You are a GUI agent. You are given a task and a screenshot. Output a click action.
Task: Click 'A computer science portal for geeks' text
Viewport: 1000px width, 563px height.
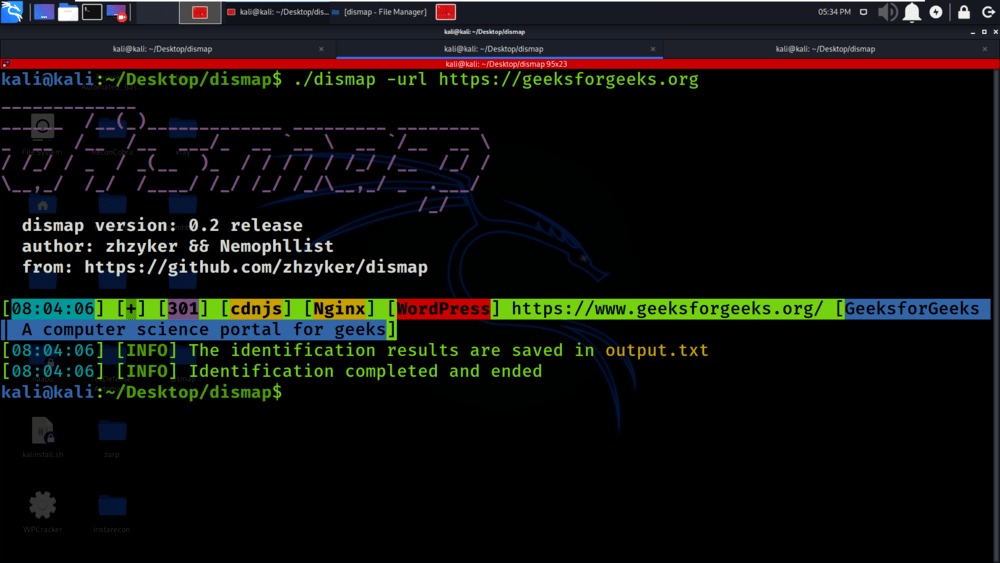(x=203, y=330)
